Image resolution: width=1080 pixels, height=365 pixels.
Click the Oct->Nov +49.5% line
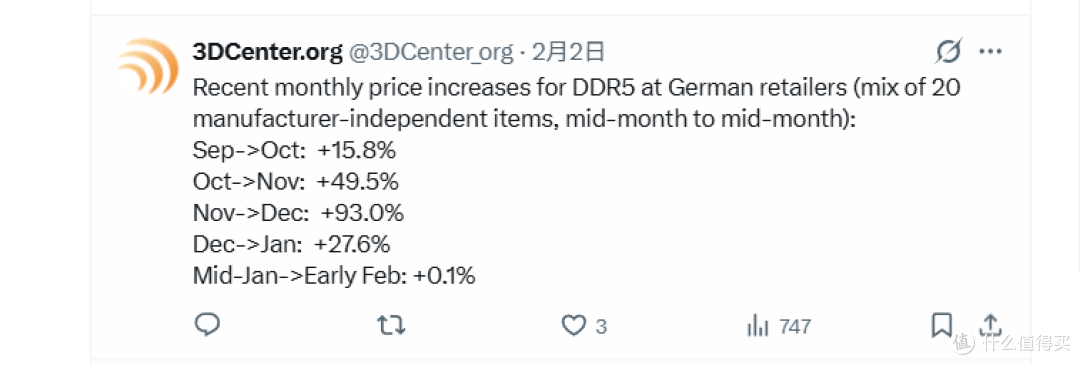tap(296, 182)
